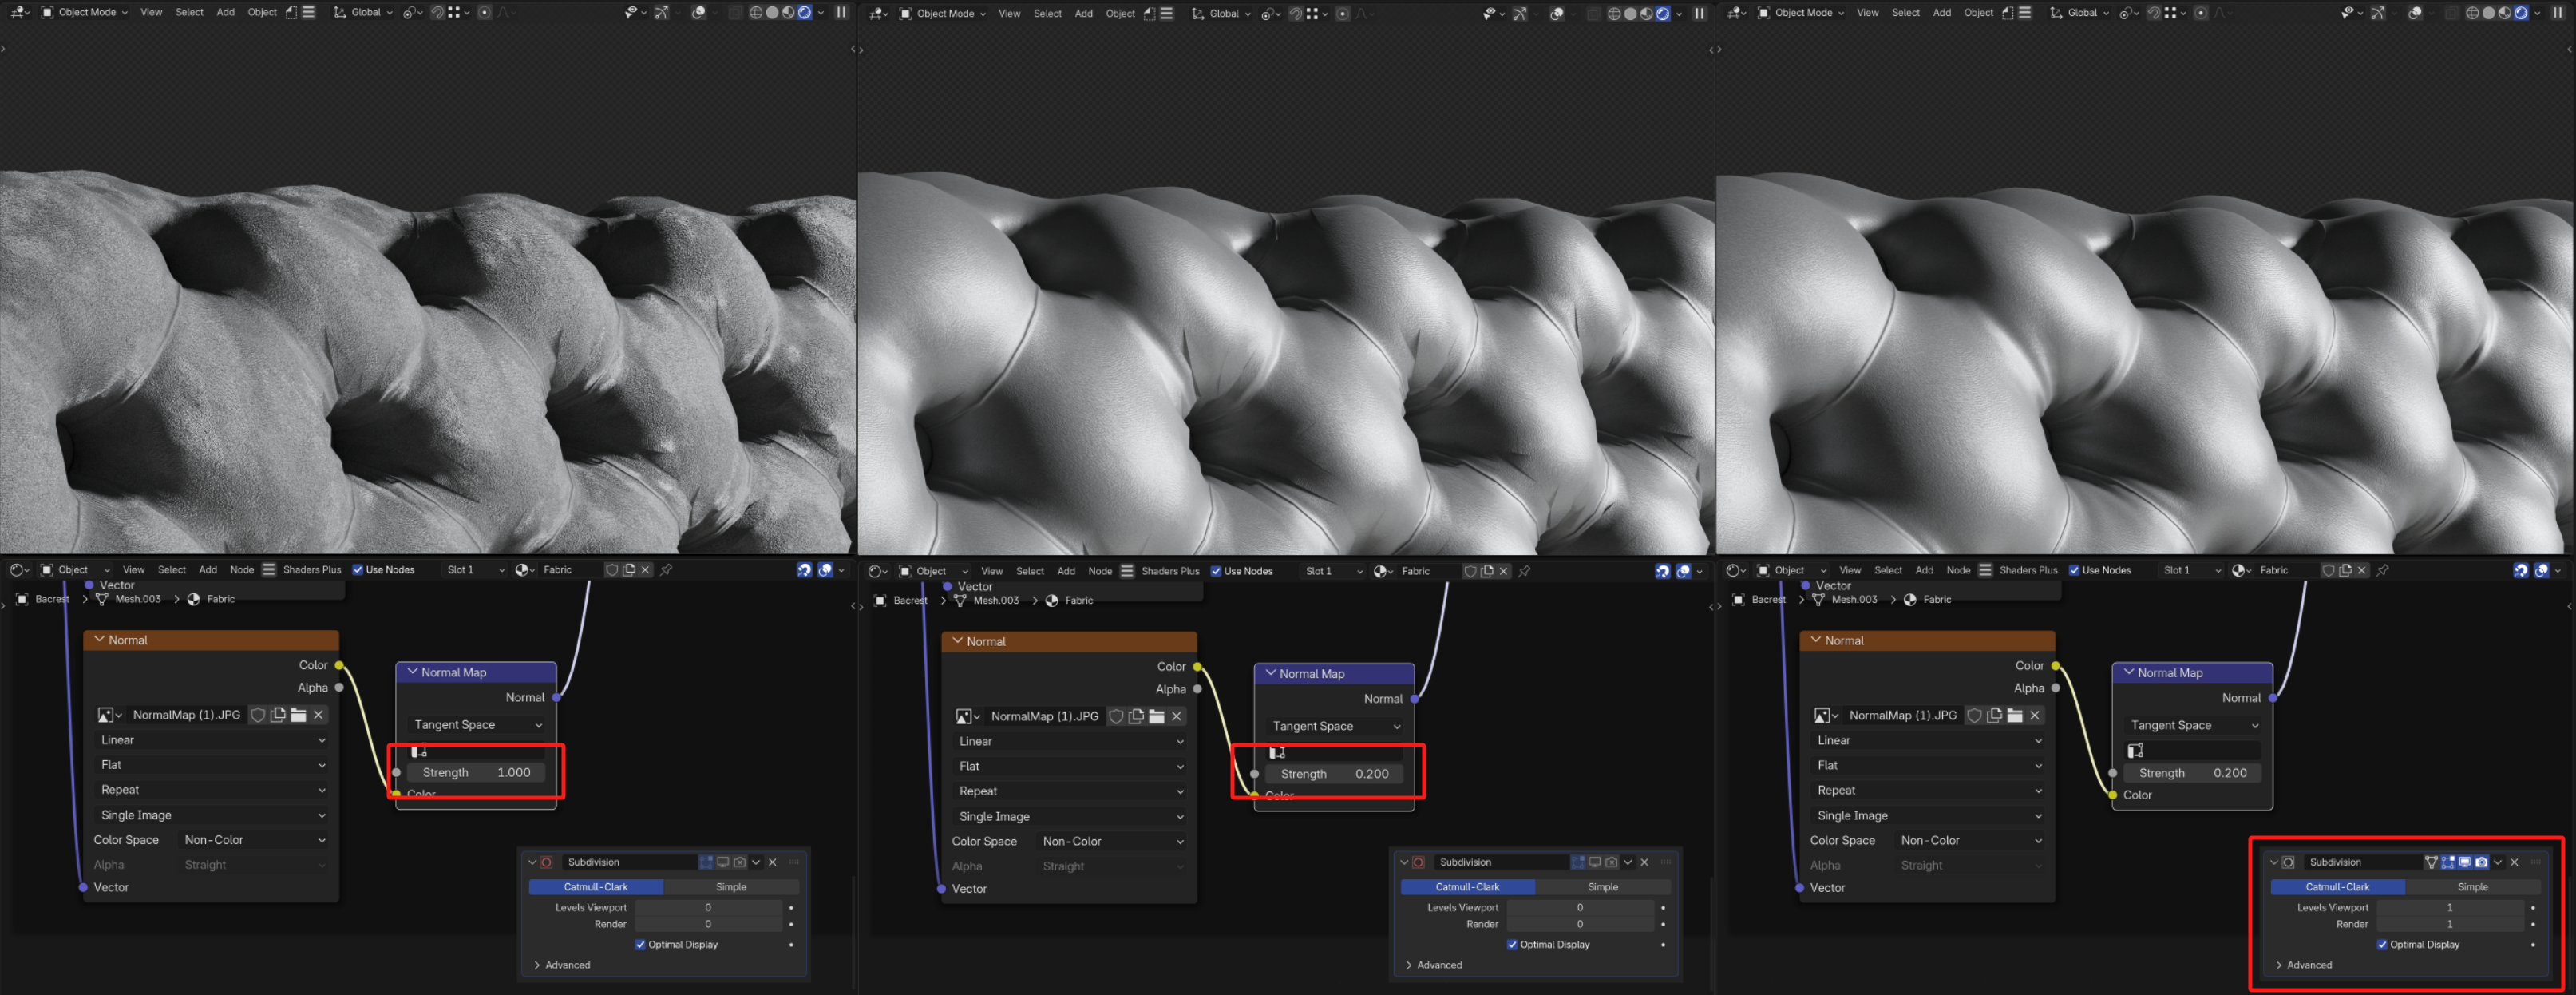
Task: Click the Strength 0.200 slider in right Normal Map node
Action: pyautogui.click(x=2192, y=773)
